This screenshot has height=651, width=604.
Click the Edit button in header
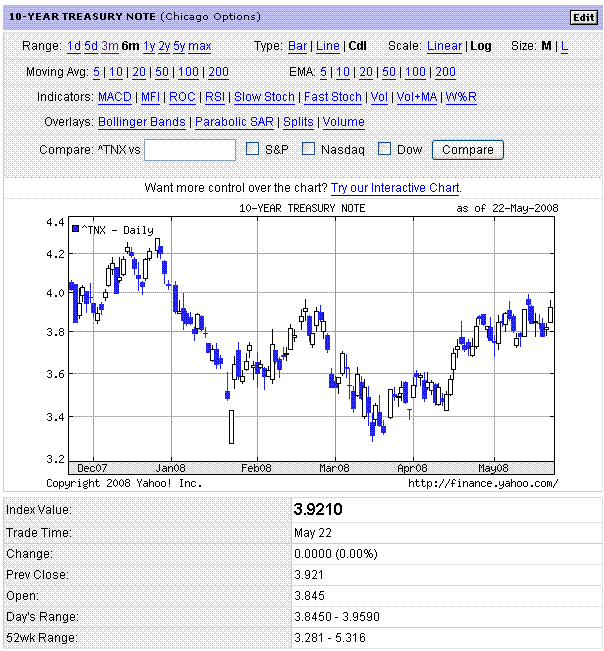[x=583, y=17]
